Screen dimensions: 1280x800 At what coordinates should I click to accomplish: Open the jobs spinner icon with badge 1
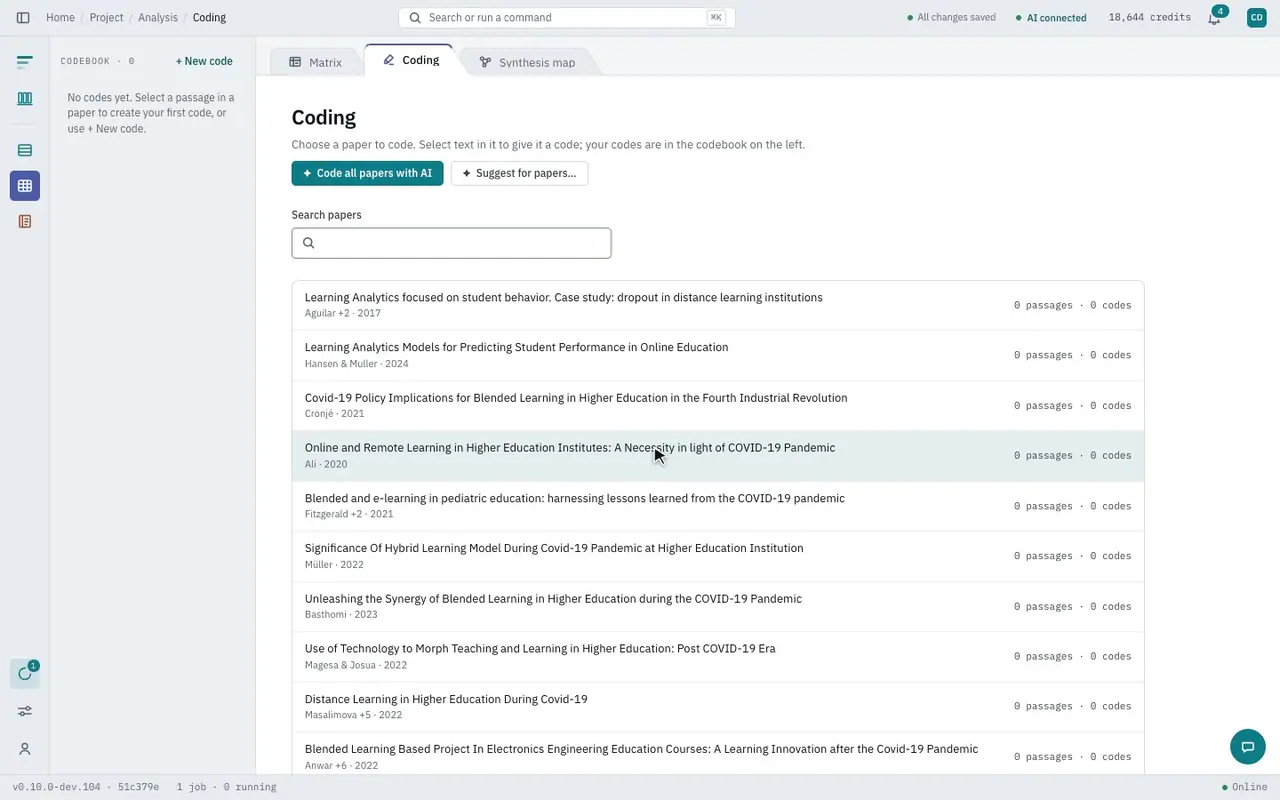tap(25, 673)
